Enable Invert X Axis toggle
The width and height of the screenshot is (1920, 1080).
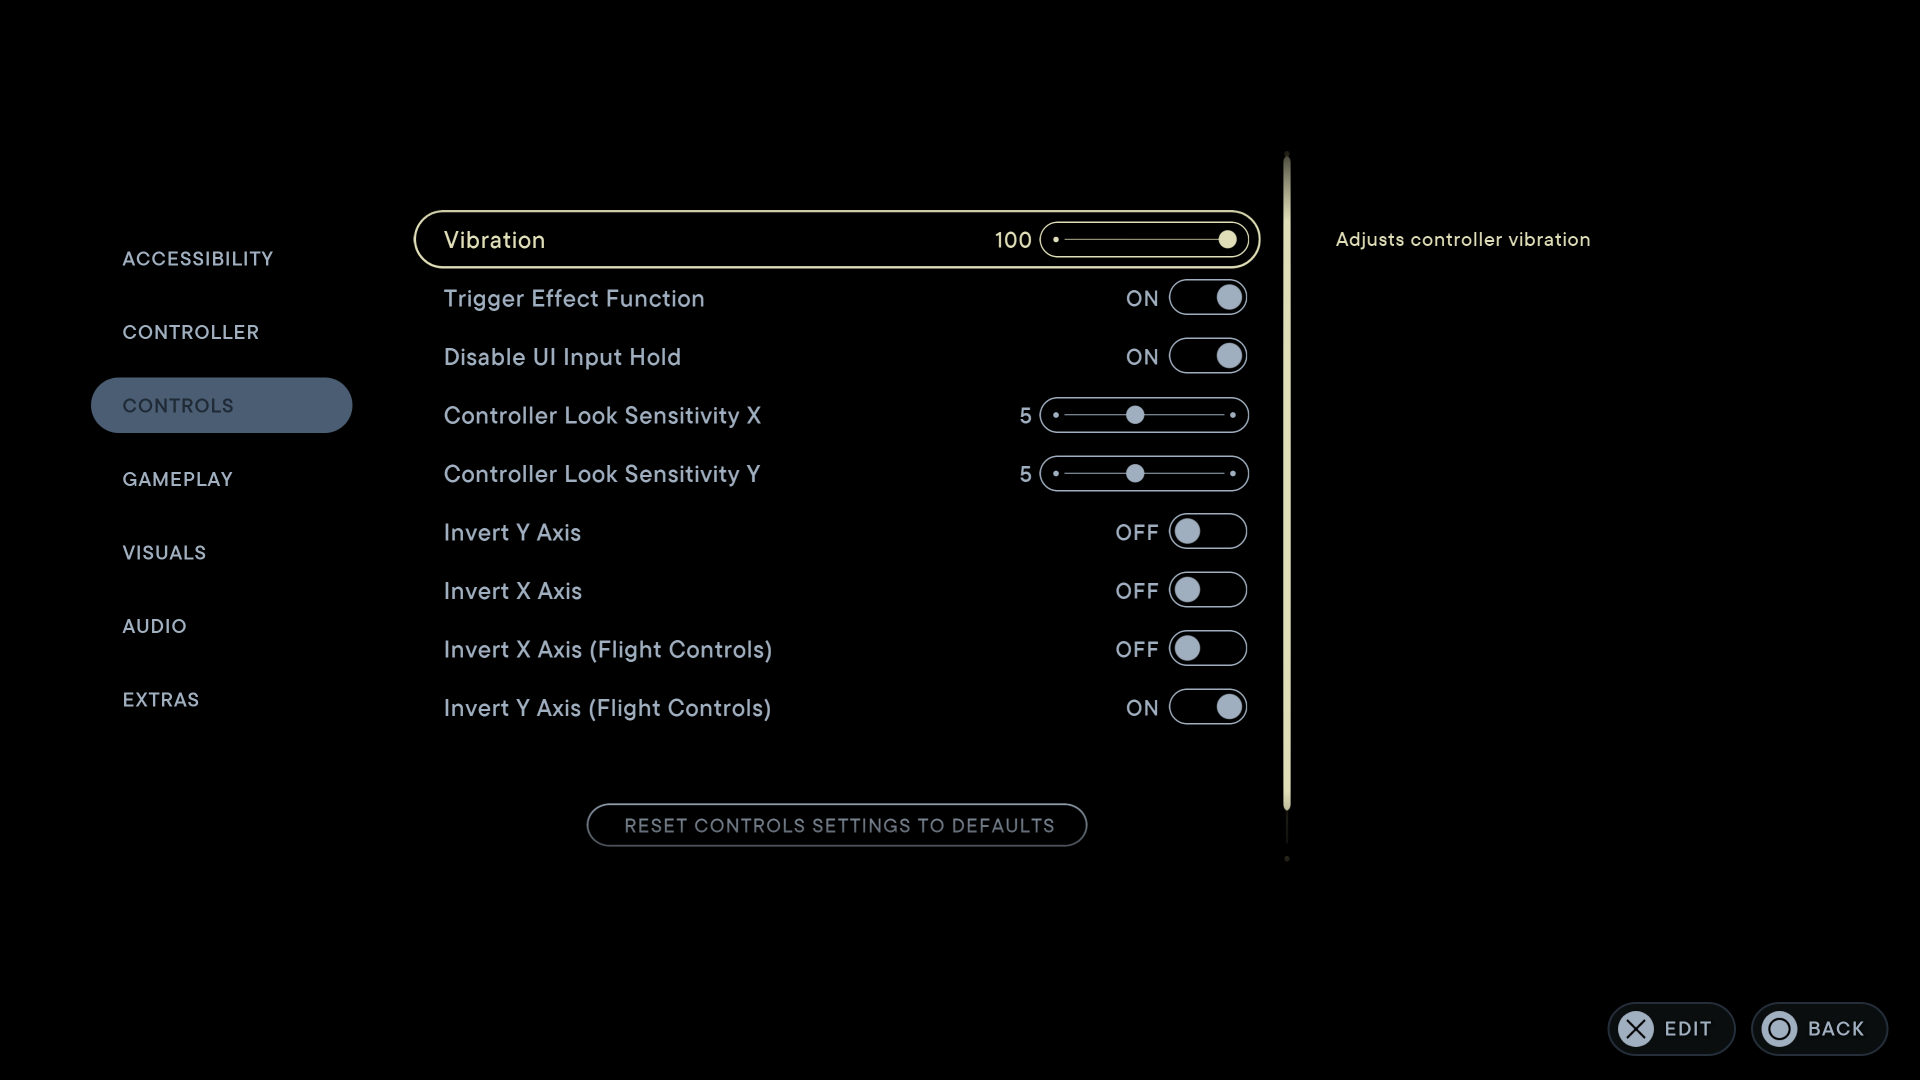(x=1207, y=589)
